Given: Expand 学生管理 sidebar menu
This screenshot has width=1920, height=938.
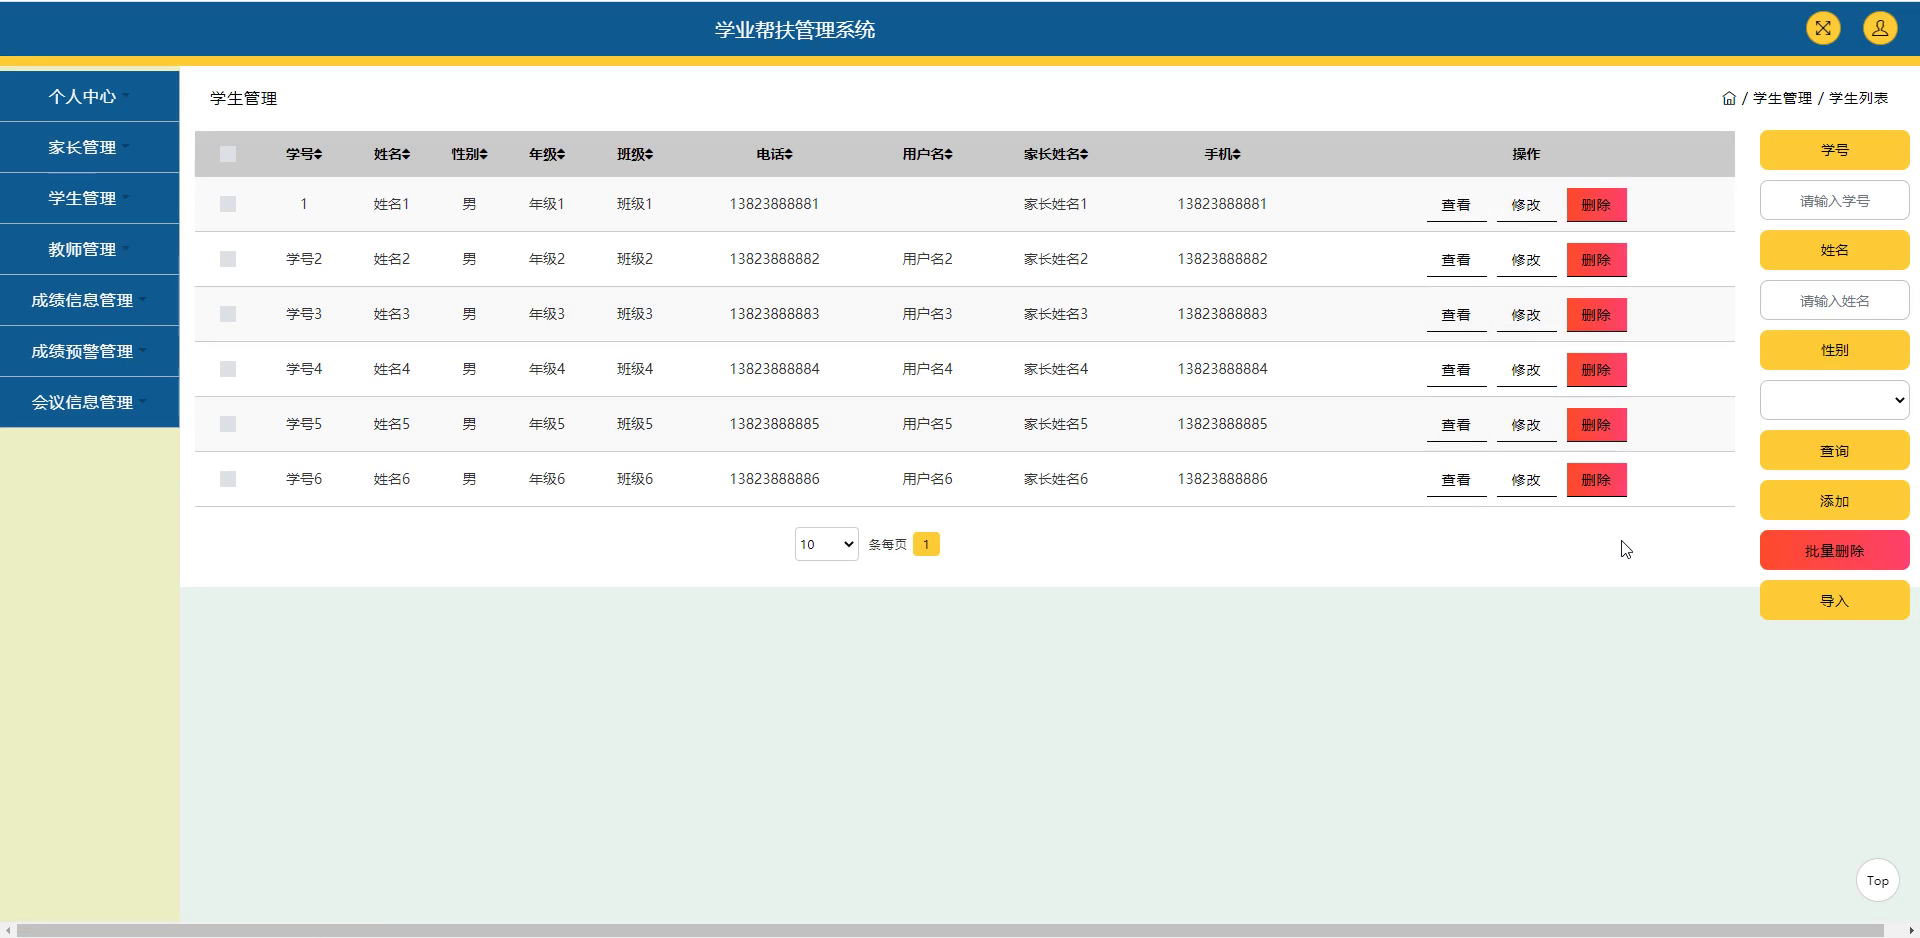Looking at the screenshot, I should tap(89, 198).
